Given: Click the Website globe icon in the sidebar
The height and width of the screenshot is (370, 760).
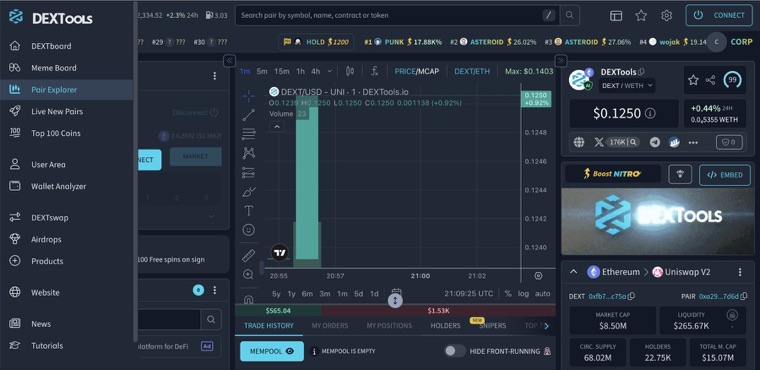Looking at the screenshot, I should pos(15,292).
